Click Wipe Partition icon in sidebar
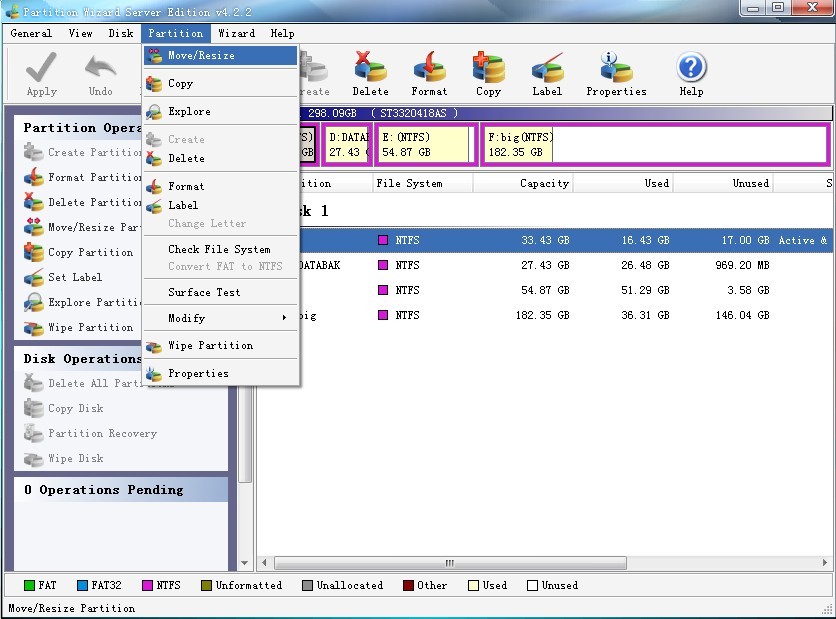 pos(34,327)
